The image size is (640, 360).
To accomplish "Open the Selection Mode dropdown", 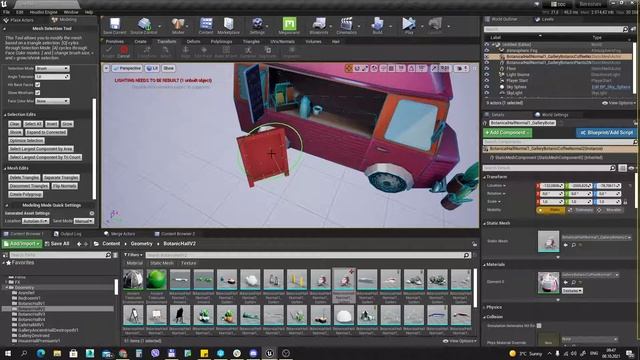I will point(52,69).
